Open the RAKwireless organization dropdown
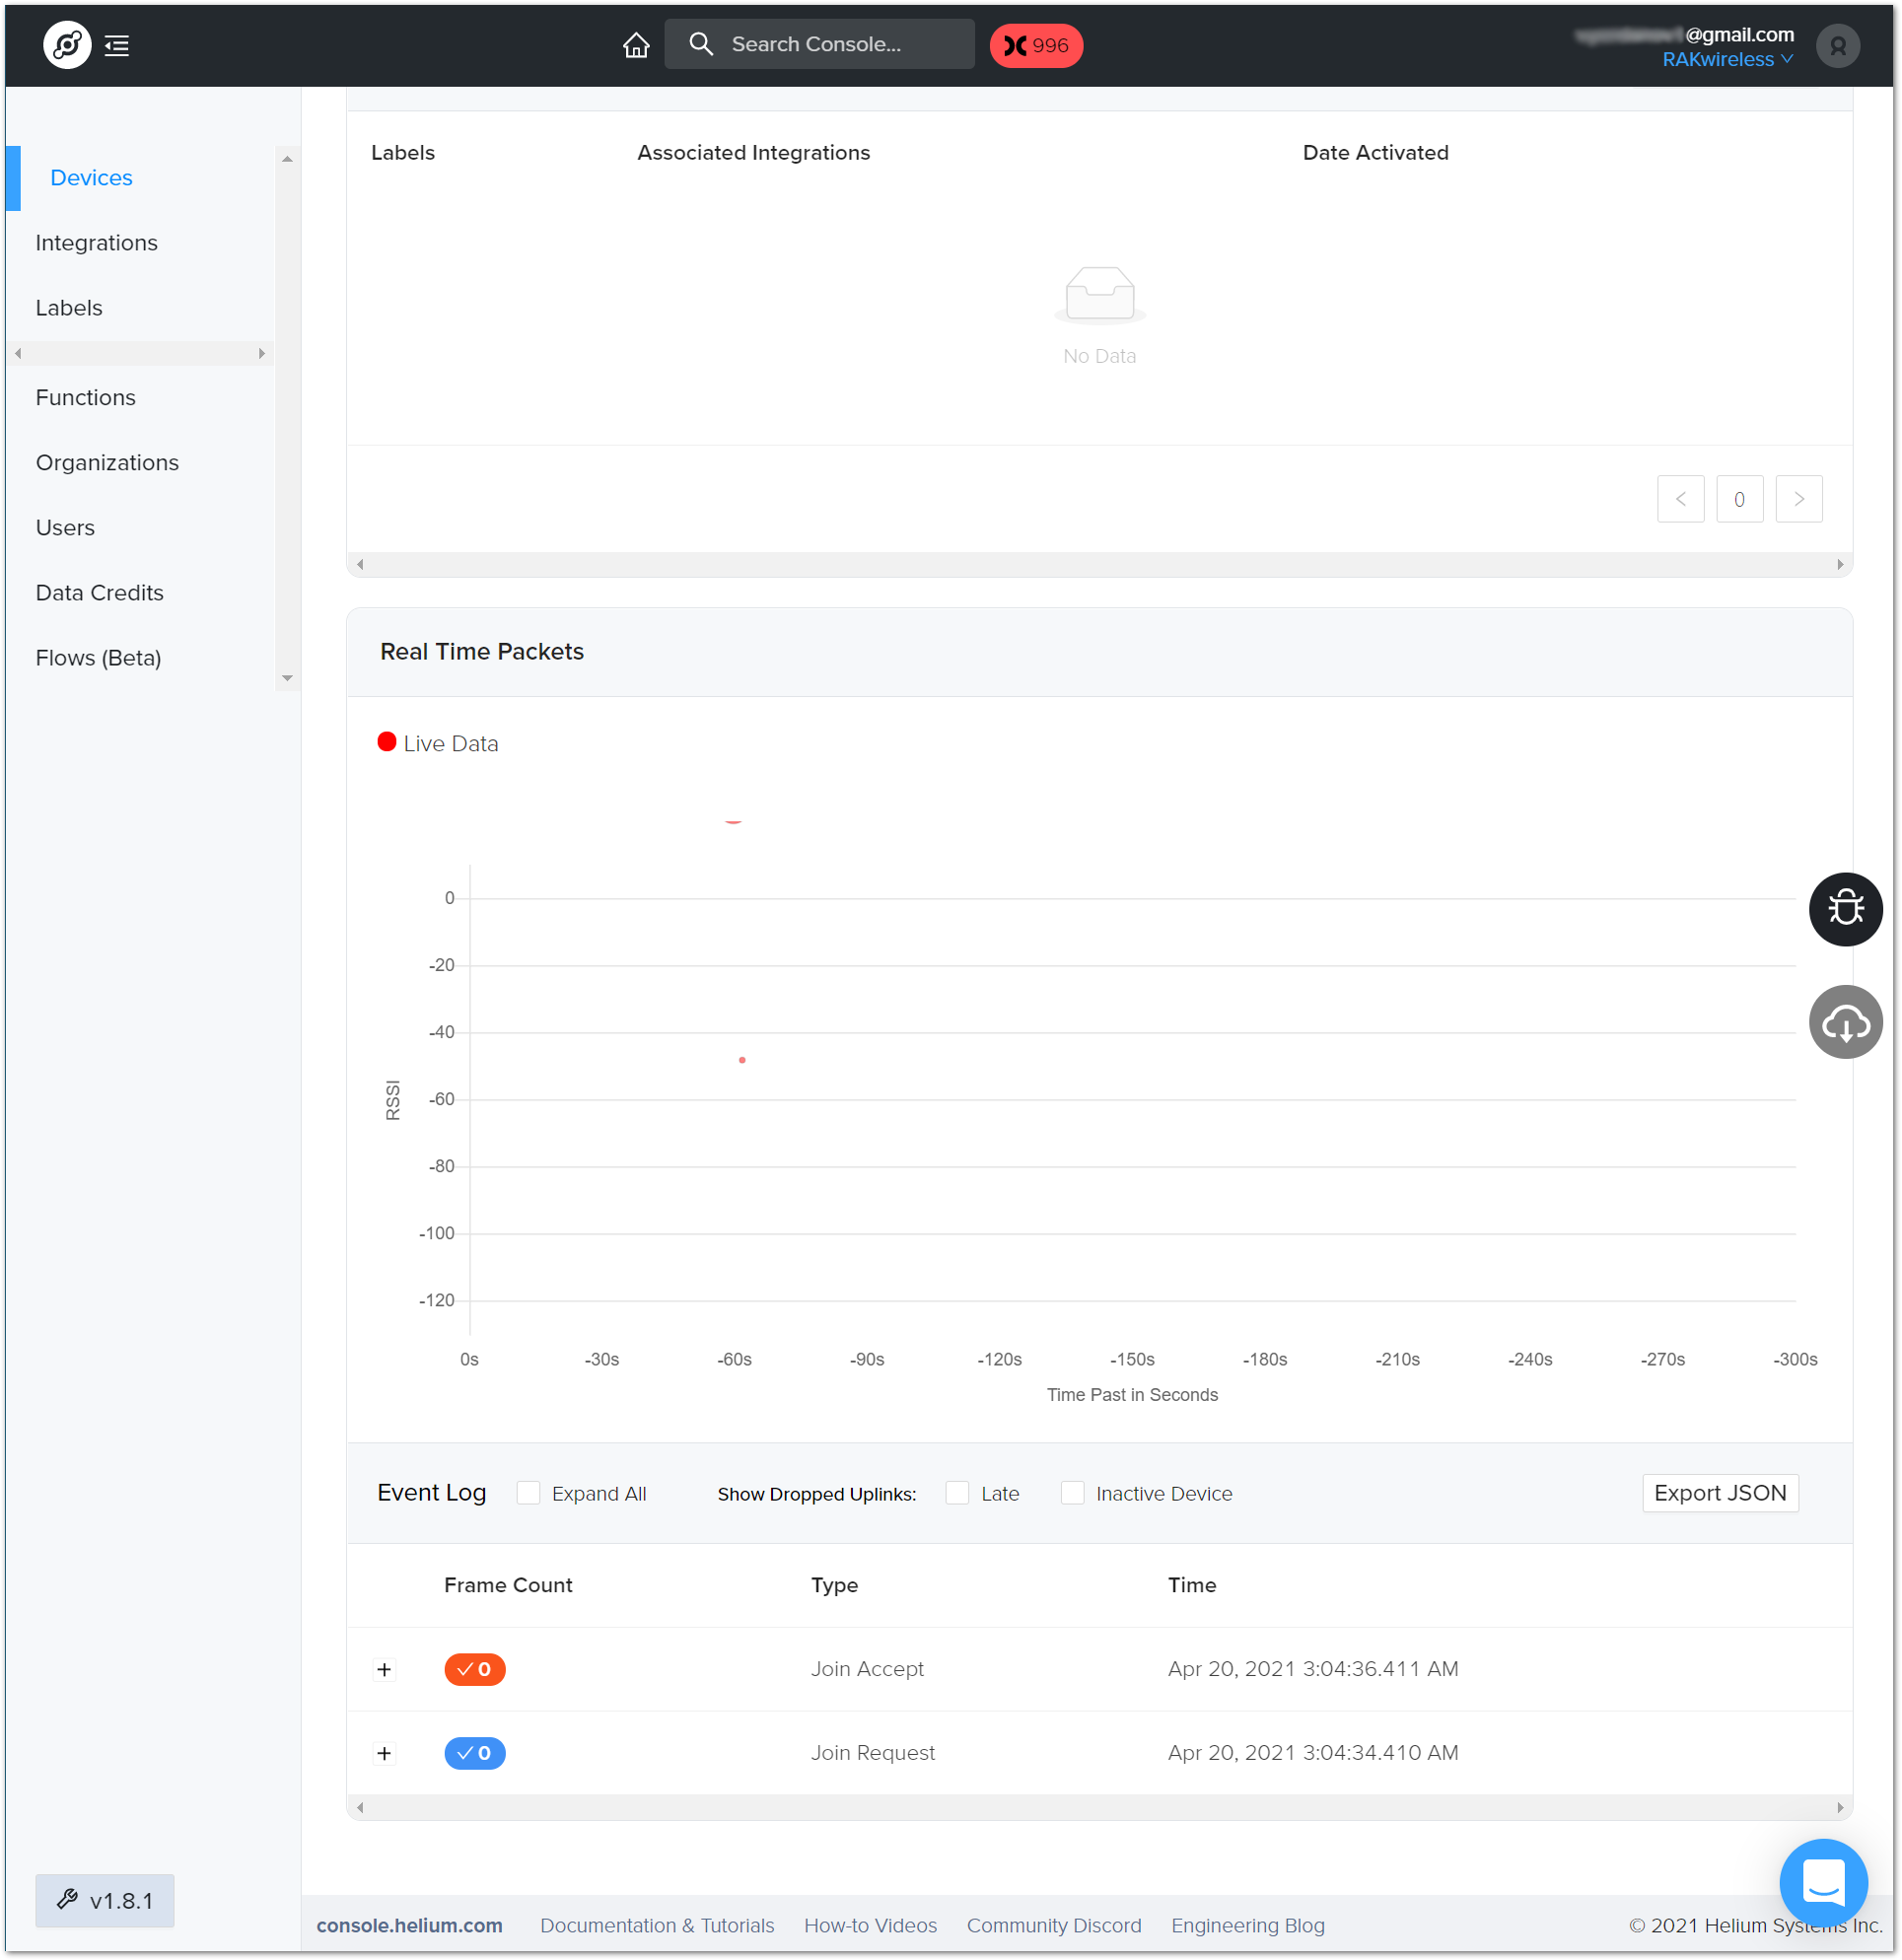1902x1960 pixels. click(x=1727, y=60)
